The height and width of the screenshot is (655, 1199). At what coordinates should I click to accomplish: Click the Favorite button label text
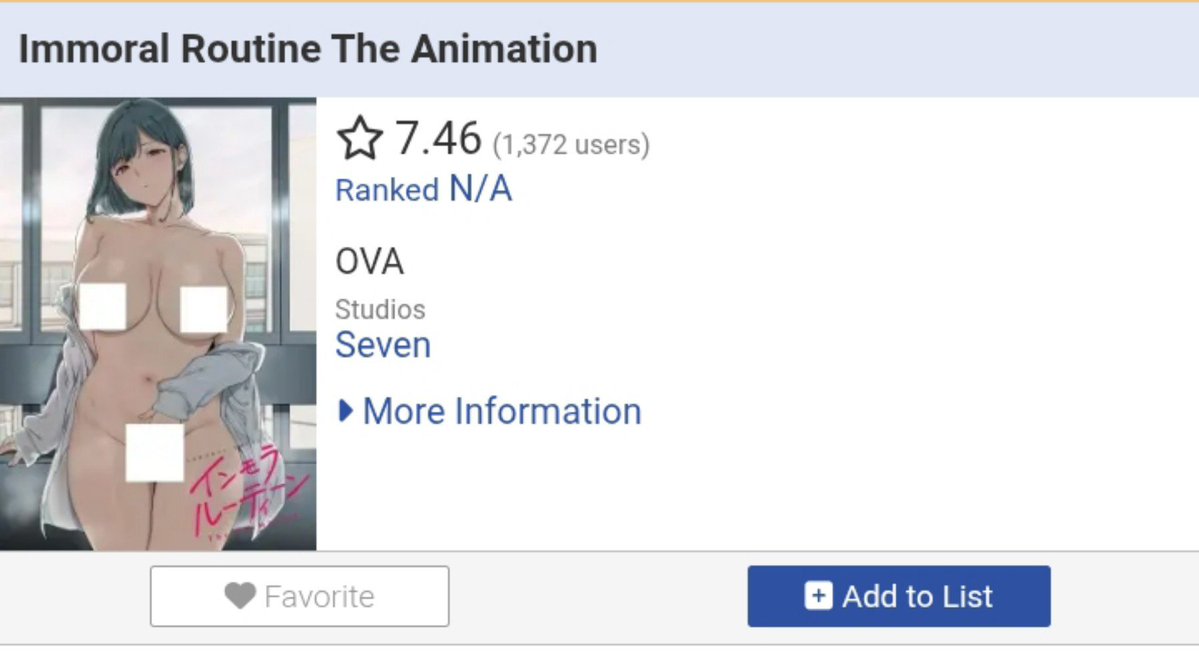(319, 596)
